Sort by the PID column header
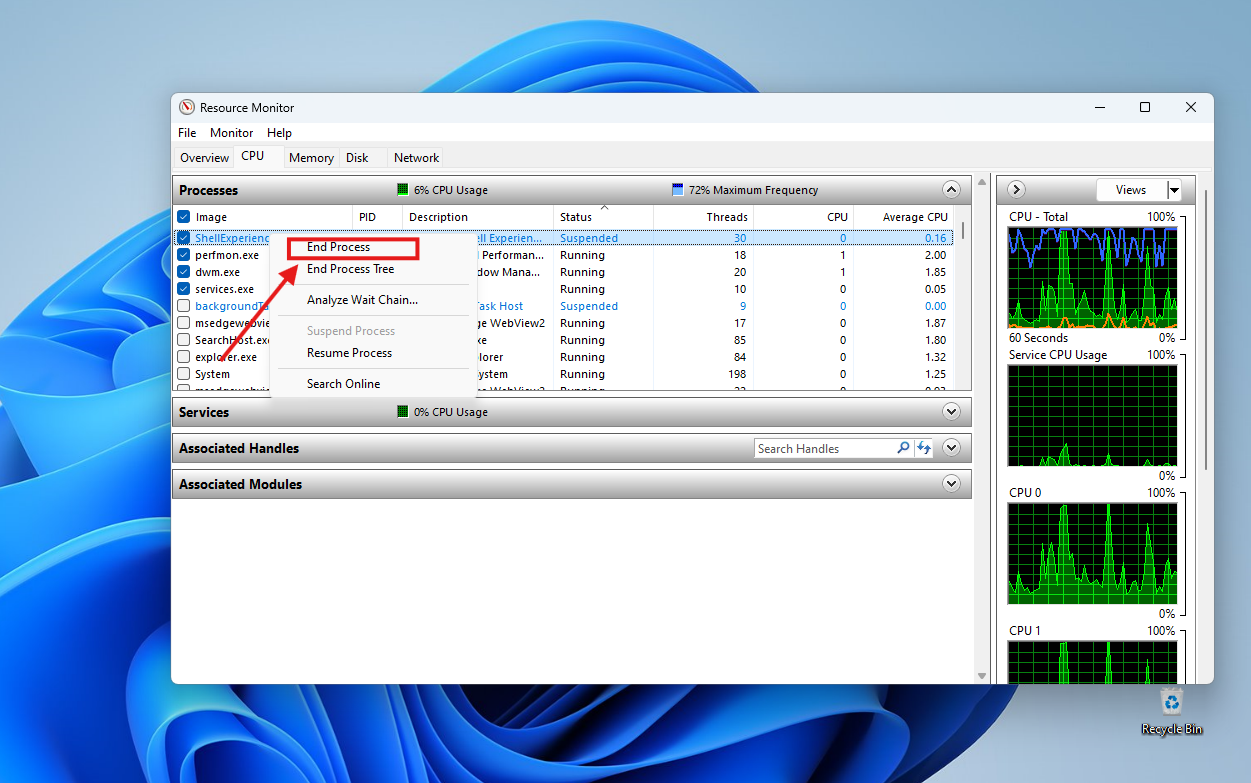 (378, 217)
